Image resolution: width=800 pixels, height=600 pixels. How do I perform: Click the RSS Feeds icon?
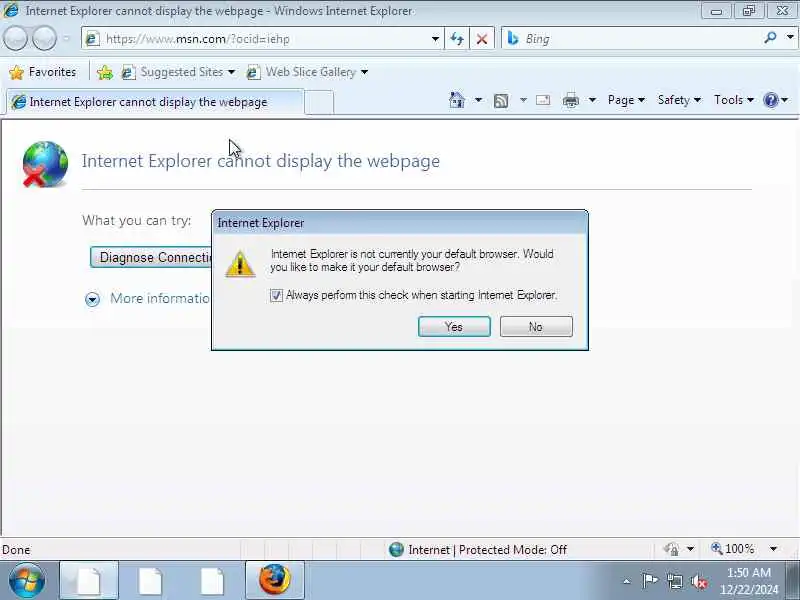tap(501, 101)
